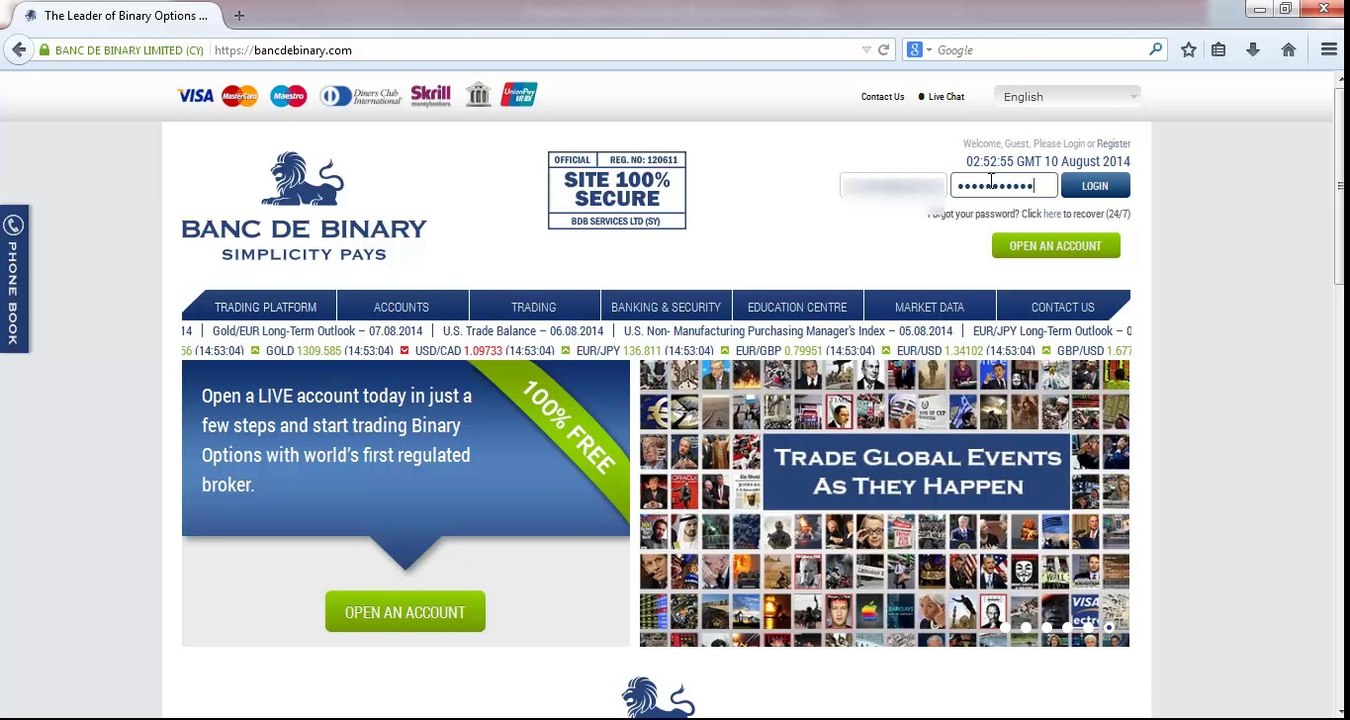
Task: Click the phone icon on Phone Book tab
Action: pos(14,225)
